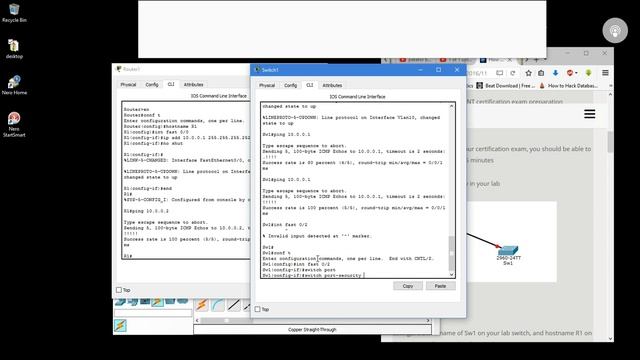Reload the page in Firefox
The width and height of the screenshot is (640, 360).
click(x=513, y=73)
